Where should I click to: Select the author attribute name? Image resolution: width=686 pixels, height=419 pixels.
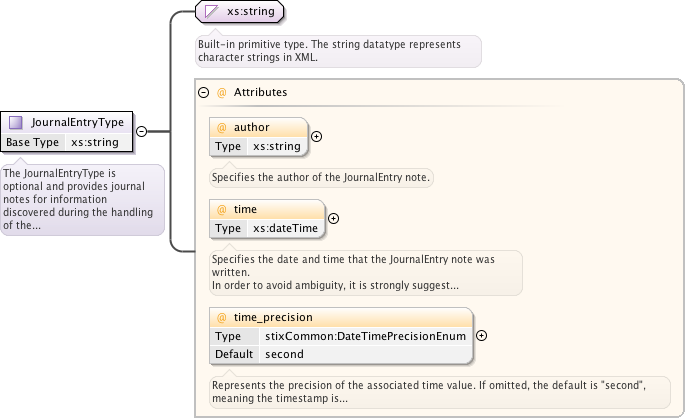coord(252,128)
